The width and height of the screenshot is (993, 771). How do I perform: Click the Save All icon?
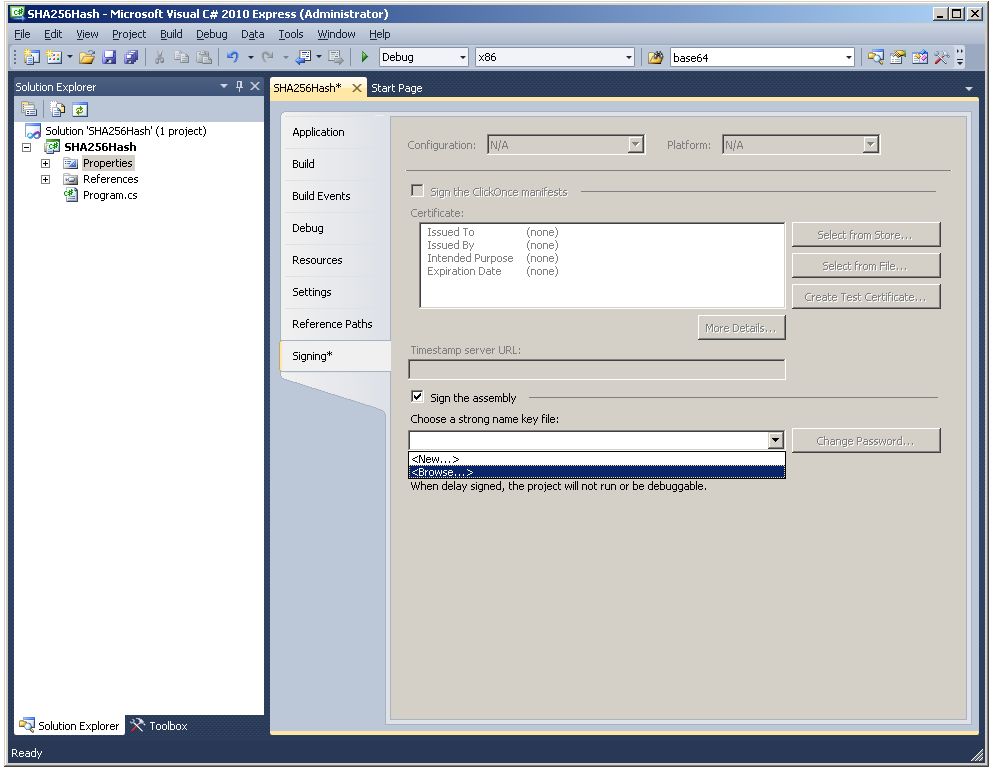(x=131, y=57)
